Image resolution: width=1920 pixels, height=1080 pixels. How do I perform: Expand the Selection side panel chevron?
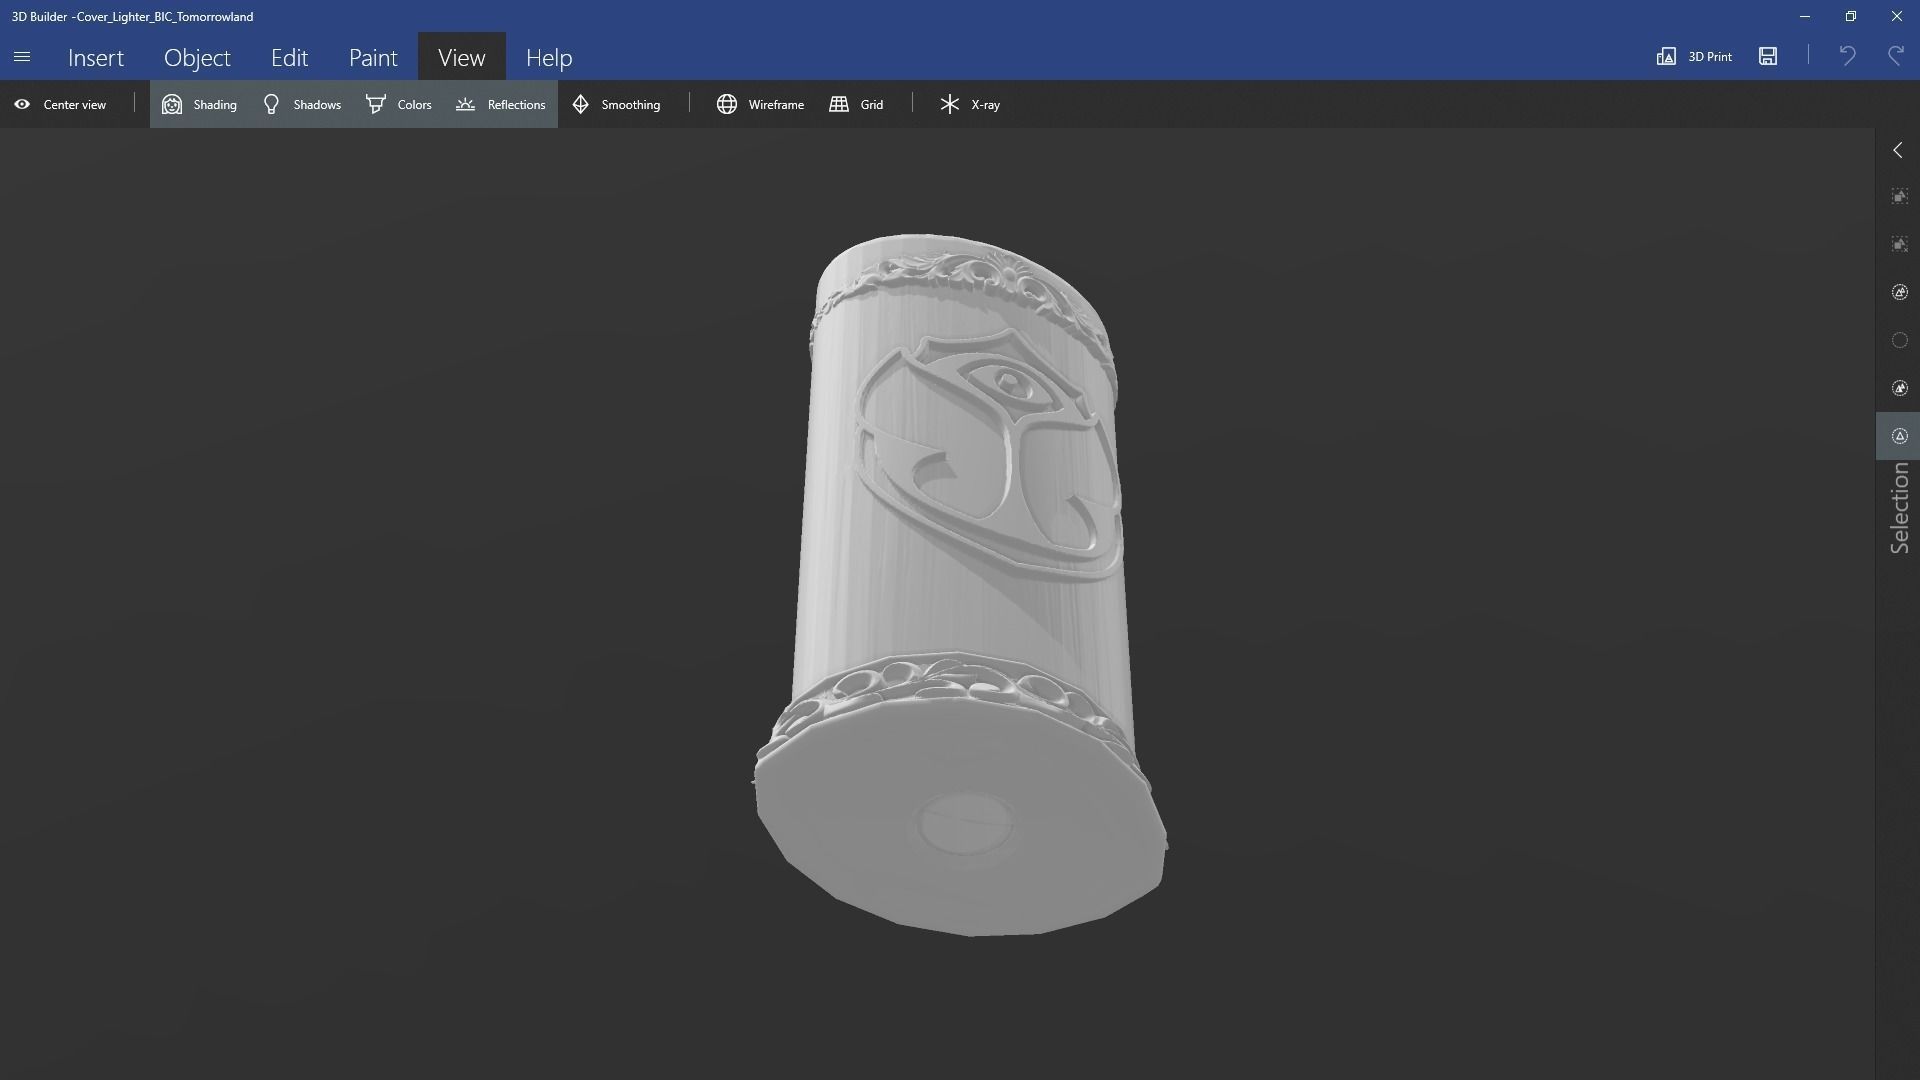click(x=1898, y=150)
